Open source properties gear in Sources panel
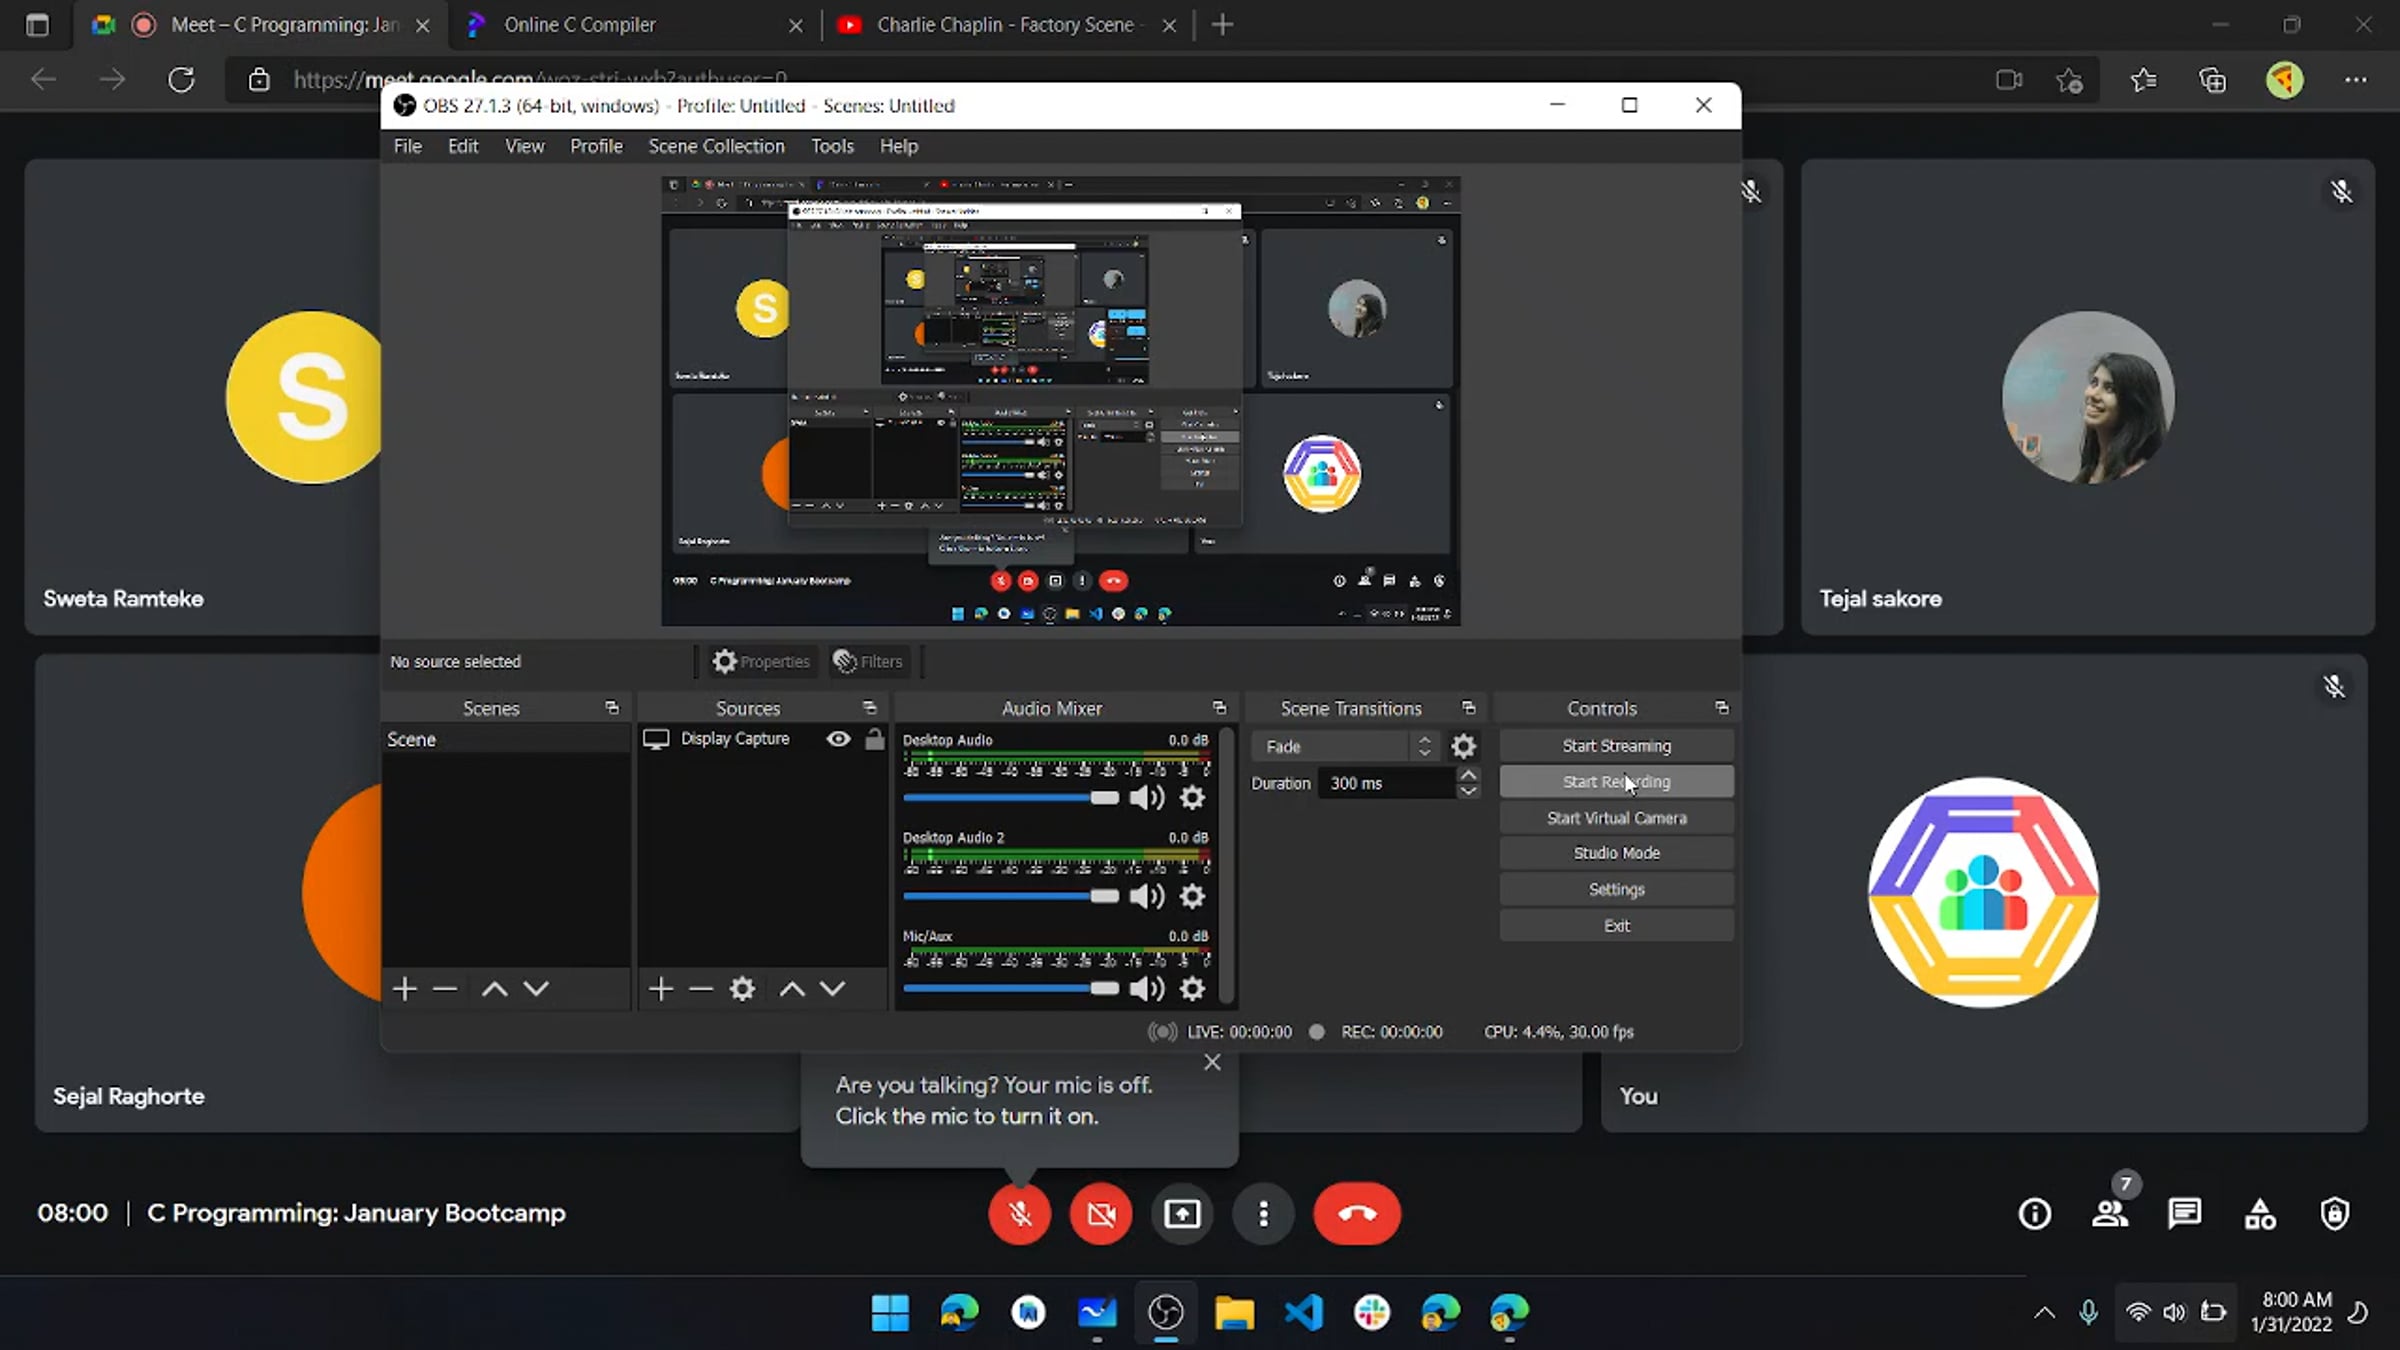2400x1350 pixels. [x=742, y=989]
